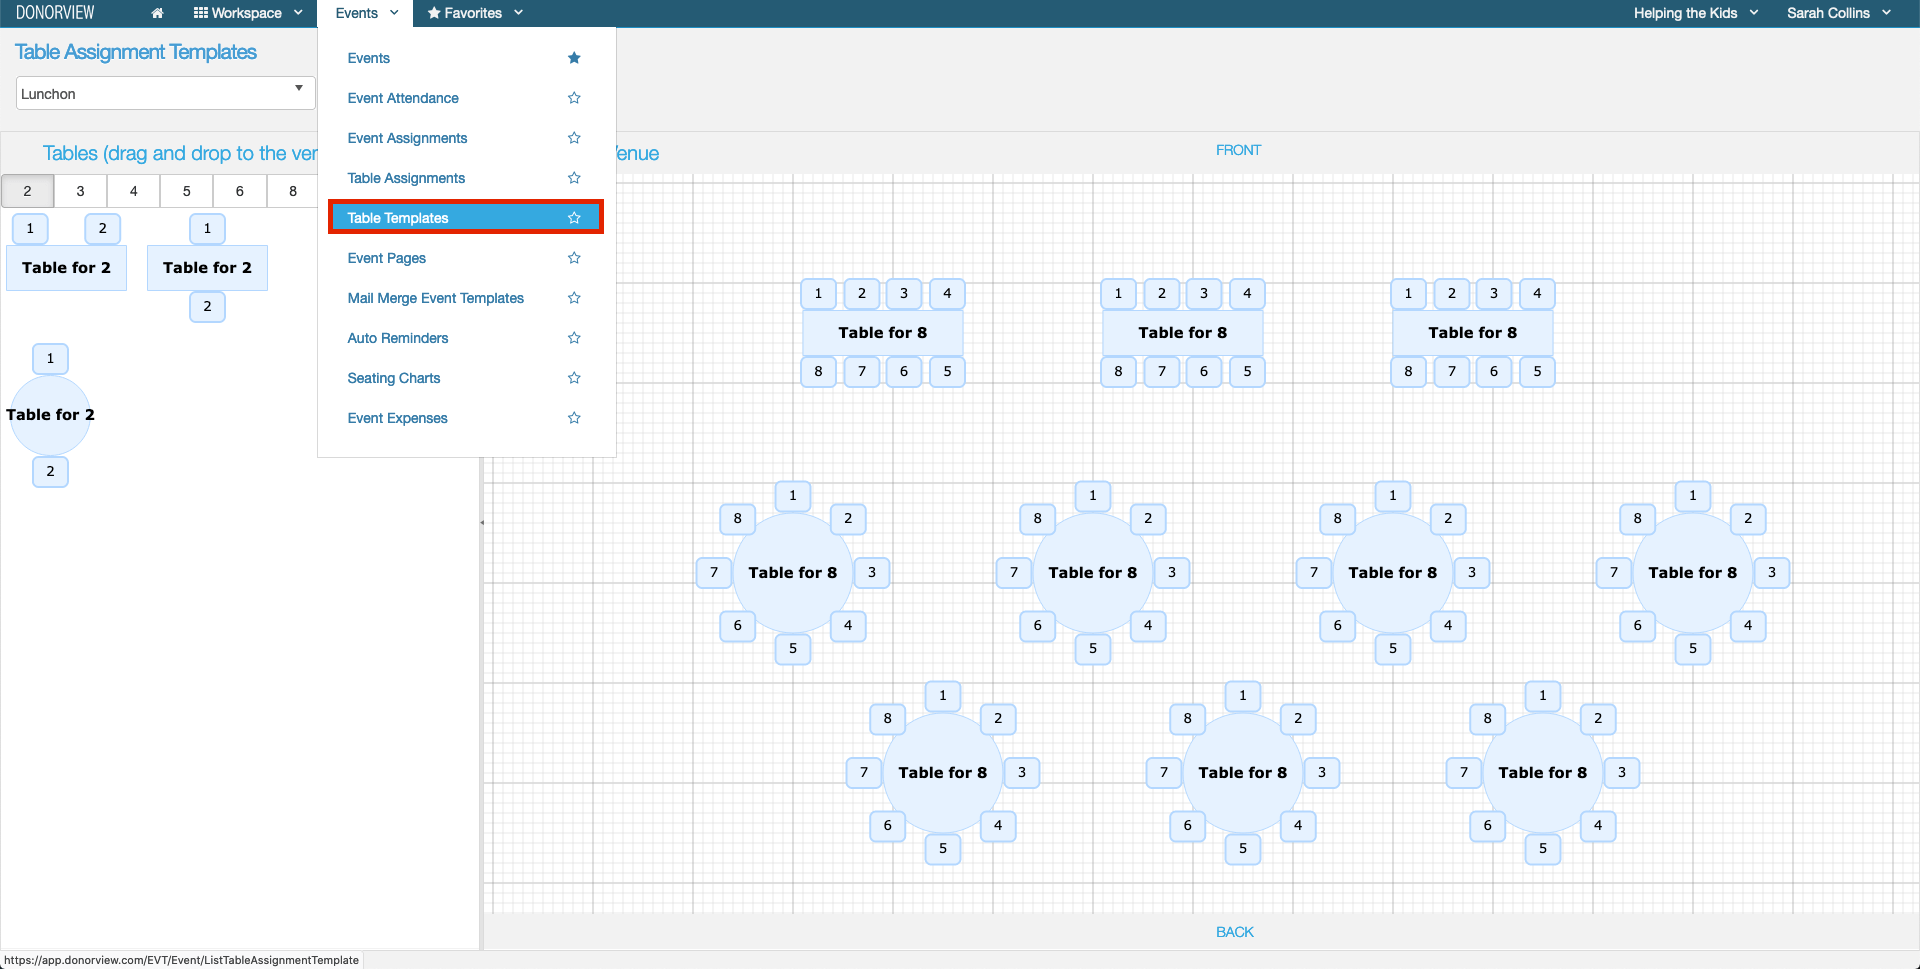
Task: Click the DONORVIEW logo
Action: coord(55,13)
